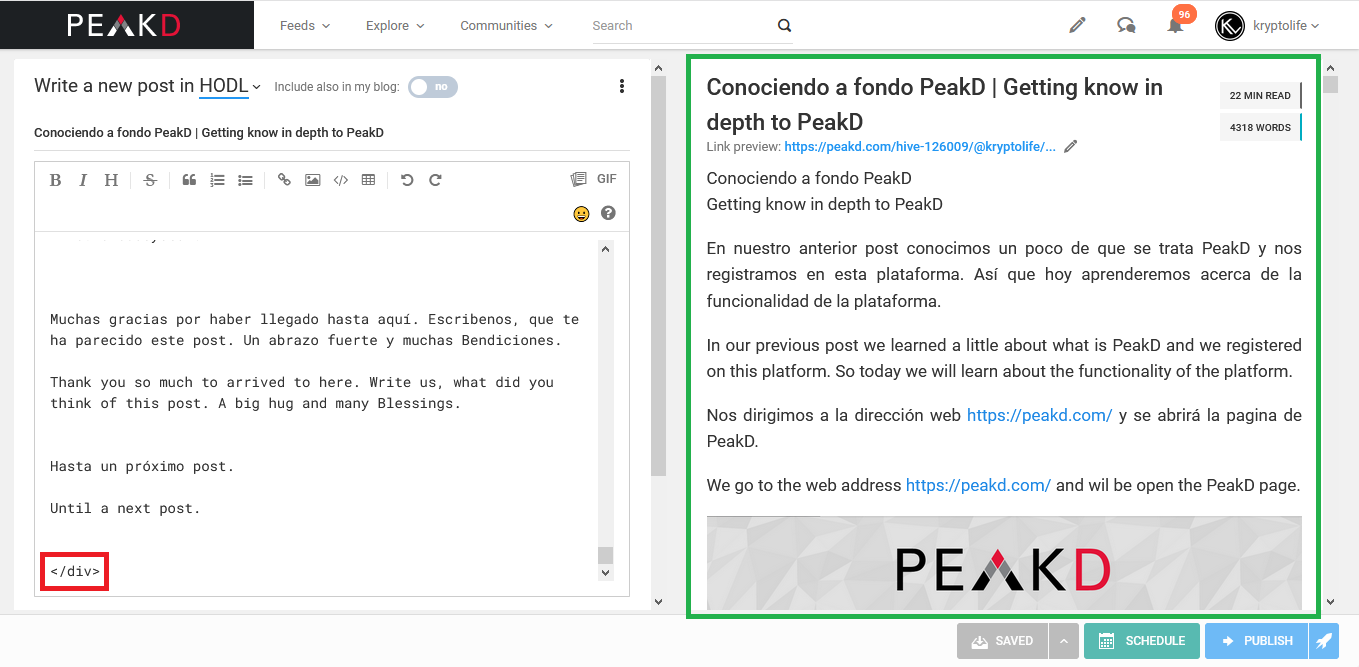Viewport: 1359px width, 667px height.
Task: Click the post title input field
Action: coord(332,133)
